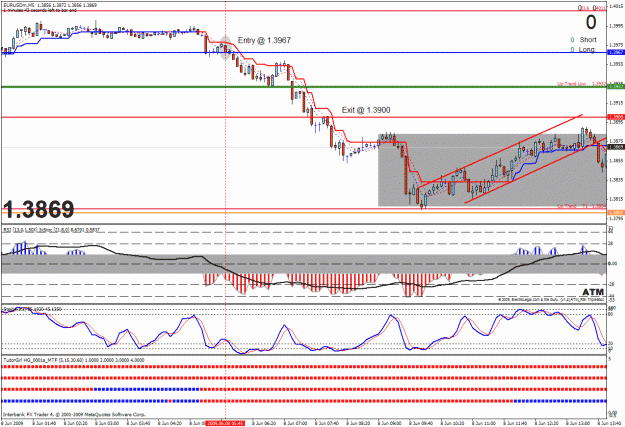Click the stochastic indicator title text
Viewport: 625px width, 427px height.
[32, 309]
